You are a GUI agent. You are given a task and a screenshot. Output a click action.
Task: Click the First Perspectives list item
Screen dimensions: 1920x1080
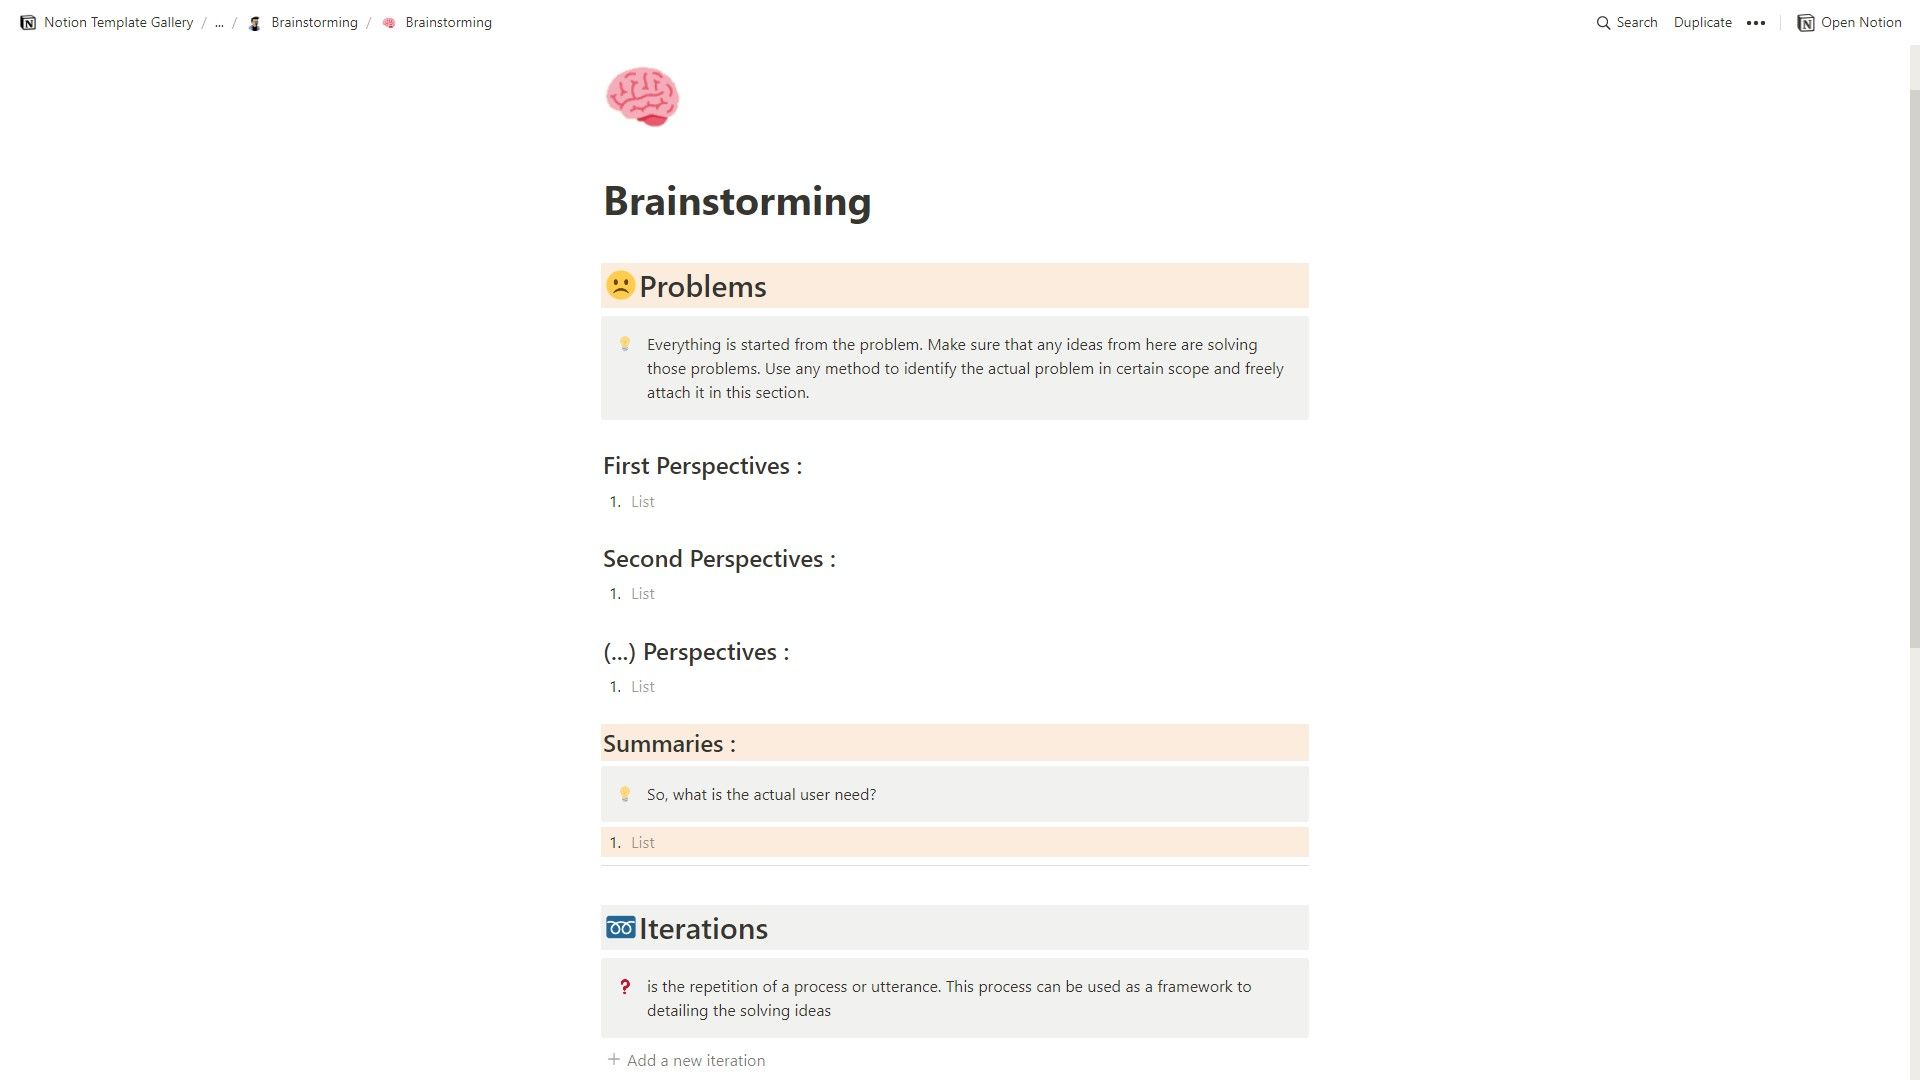[642, 501]
